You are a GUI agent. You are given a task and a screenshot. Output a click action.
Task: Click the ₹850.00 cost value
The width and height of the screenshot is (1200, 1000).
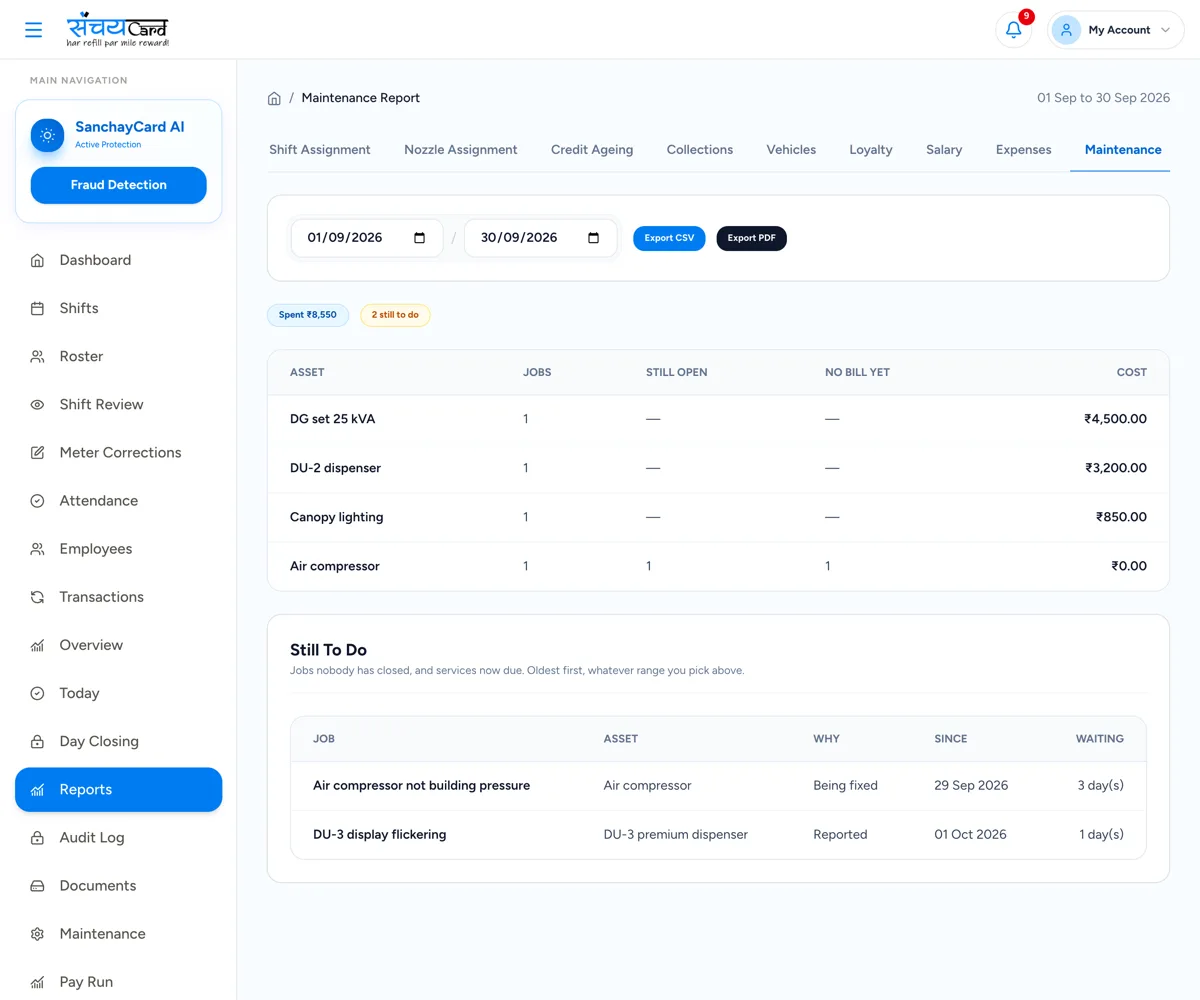[x=1121, y=517]
